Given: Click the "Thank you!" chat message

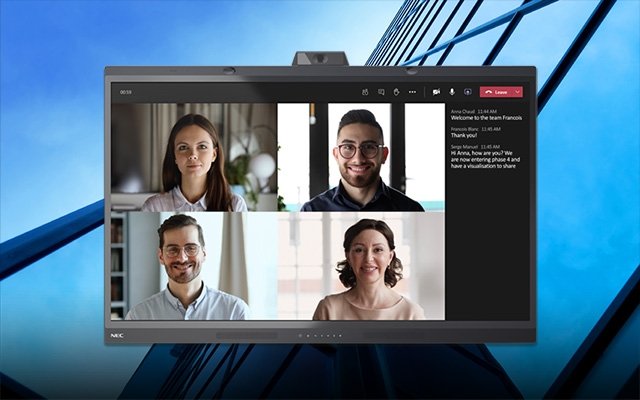Looking at the screenshot, I should (465, 135).
